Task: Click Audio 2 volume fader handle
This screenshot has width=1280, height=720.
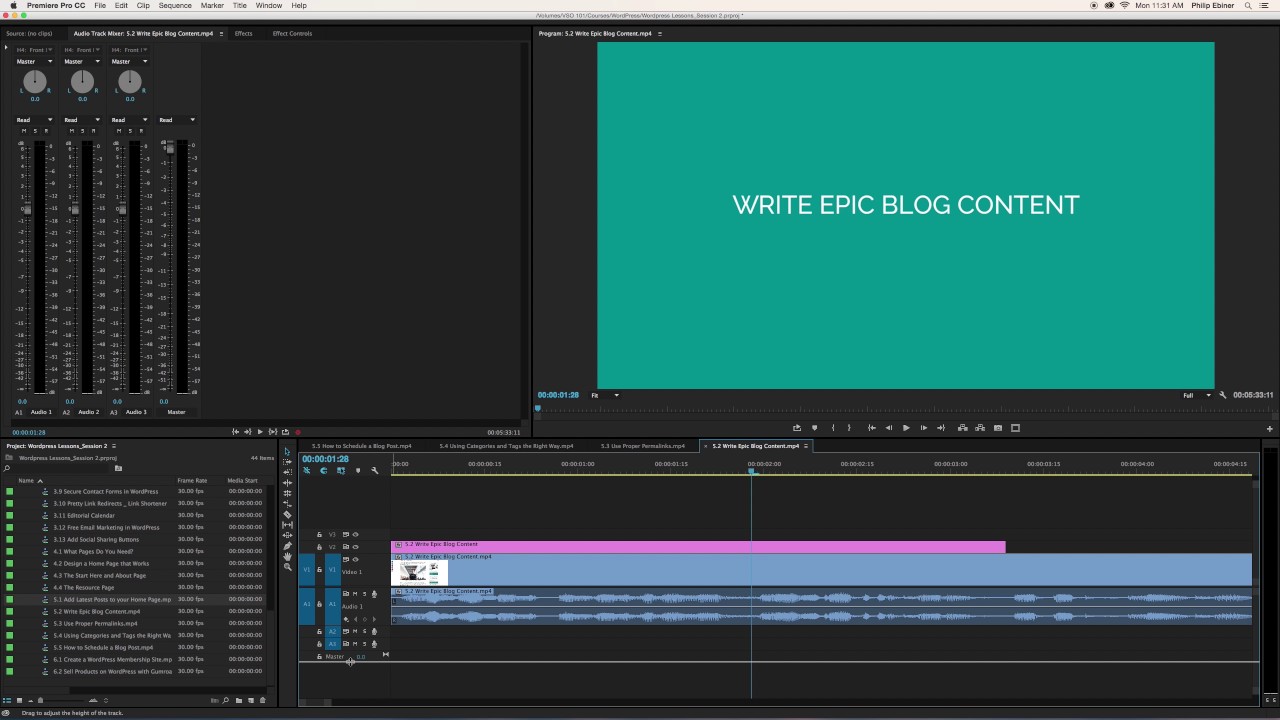Action: pos(75,207)
